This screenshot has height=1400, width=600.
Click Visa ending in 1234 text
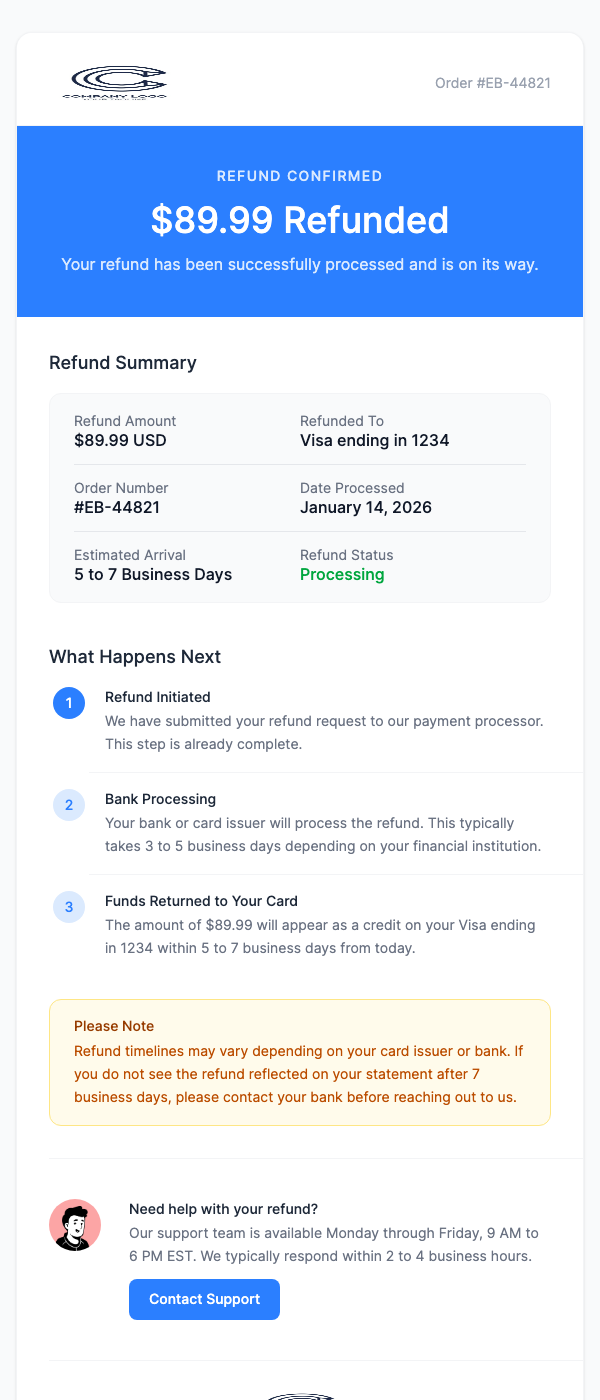tap(374, 440)
